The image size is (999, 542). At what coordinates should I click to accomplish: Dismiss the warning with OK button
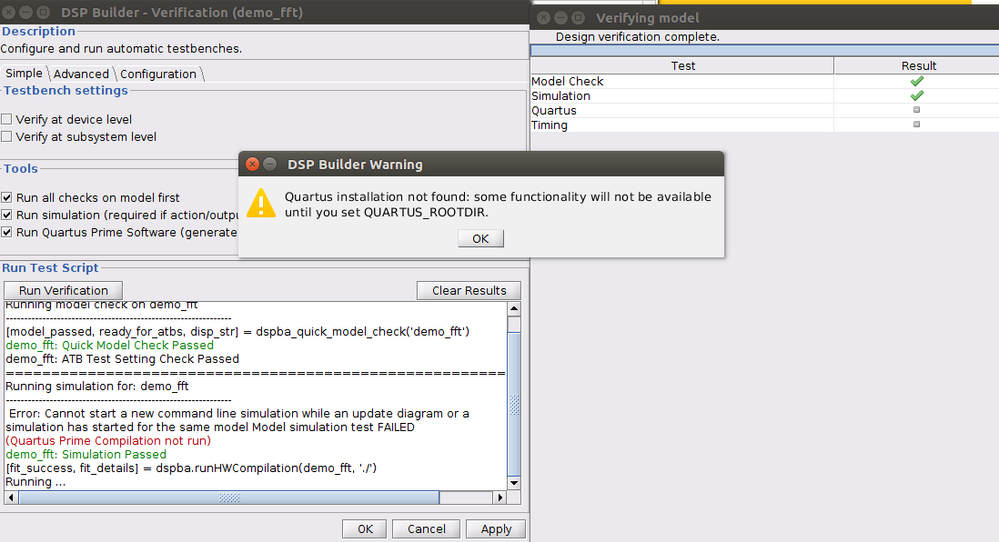[480, 238]
